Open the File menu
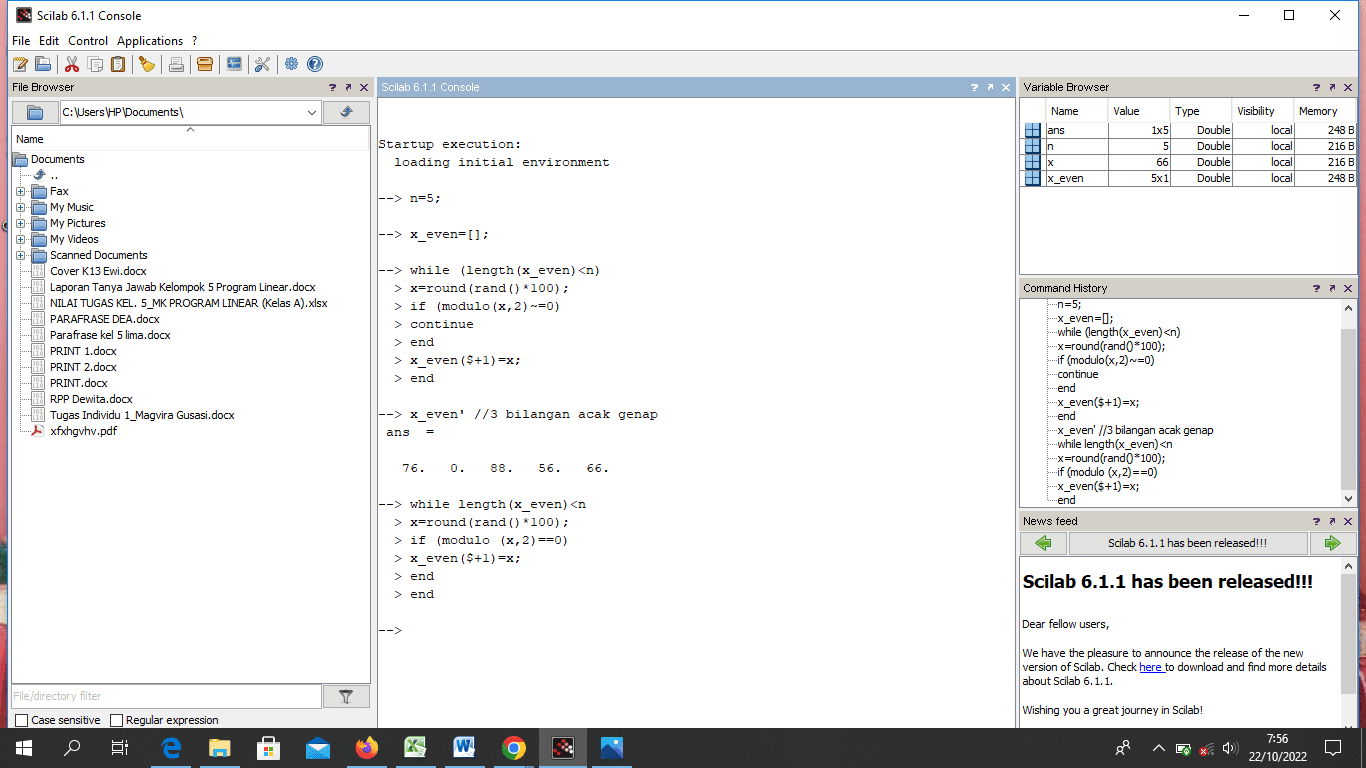The image size is (1366, 768). pyautogui.click(x=21, y=41)
